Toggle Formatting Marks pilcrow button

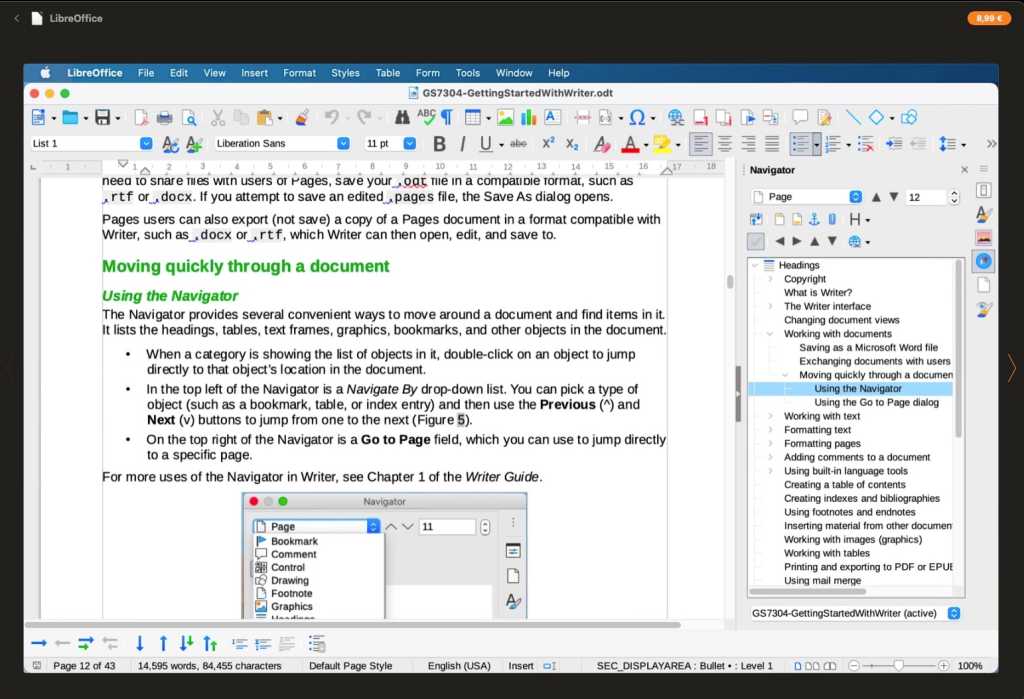447,118
